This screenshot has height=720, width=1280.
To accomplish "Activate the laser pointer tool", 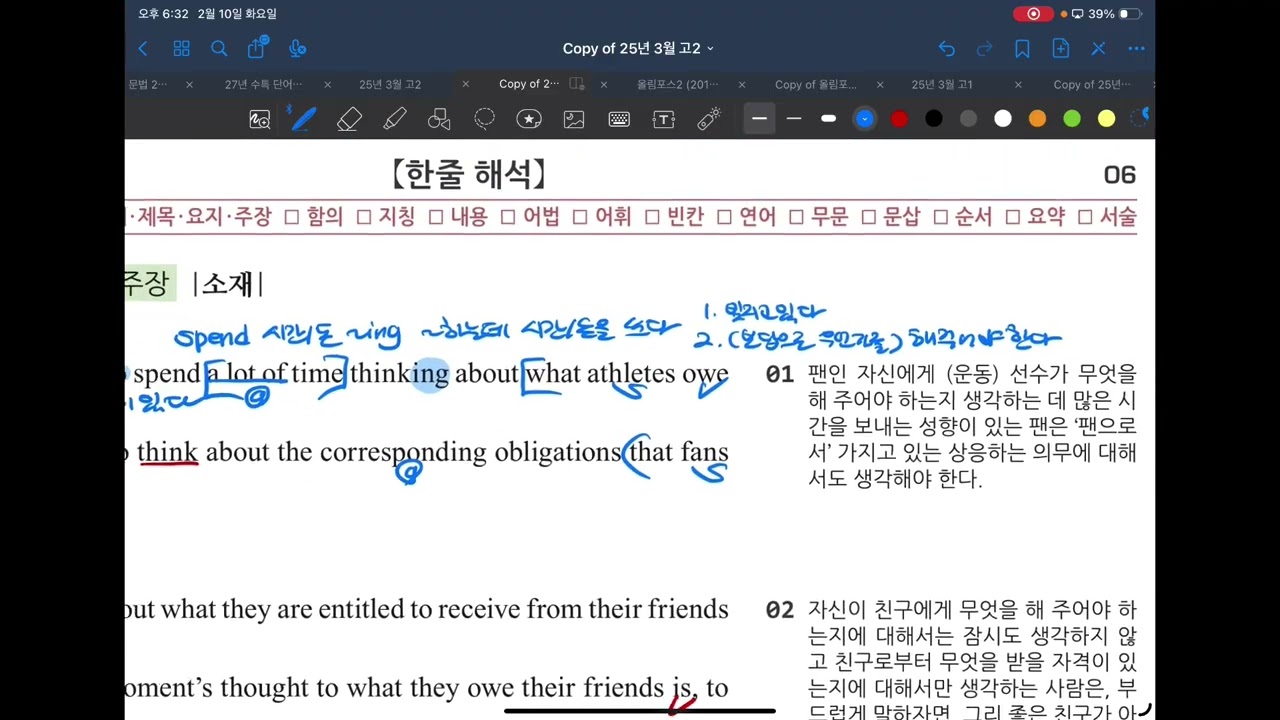I will [x=709, y=120].
